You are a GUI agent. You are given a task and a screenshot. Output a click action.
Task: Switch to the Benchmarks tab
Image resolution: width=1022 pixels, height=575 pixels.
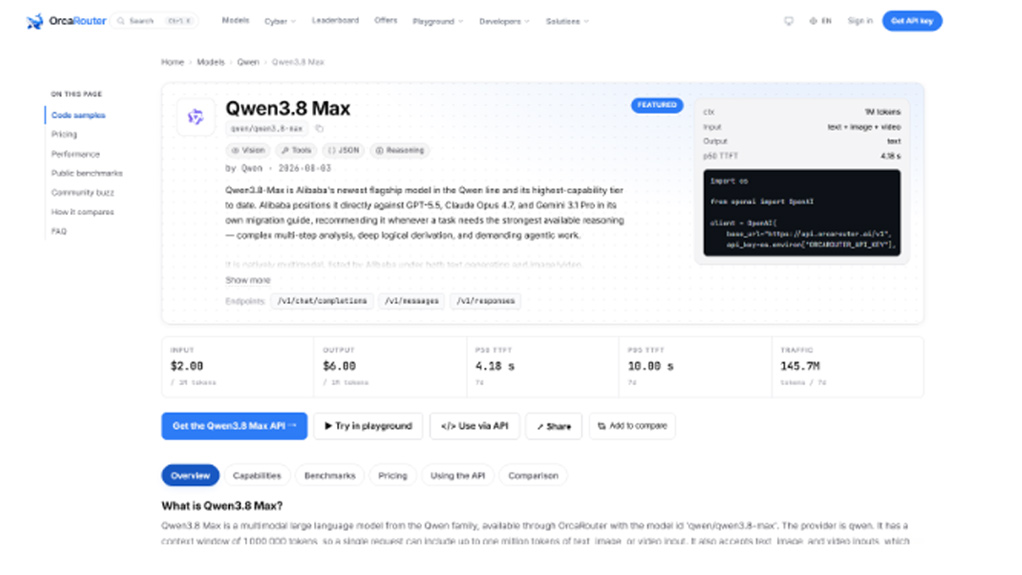coord(330,475)
